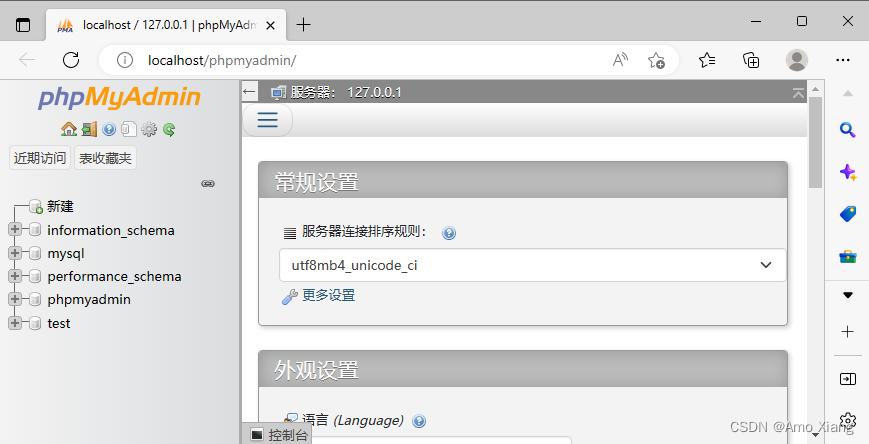The height and width of the screenshot is (444, 869).
Task: Open the 控制台 console bar
Action: click(x=279, y=435)
